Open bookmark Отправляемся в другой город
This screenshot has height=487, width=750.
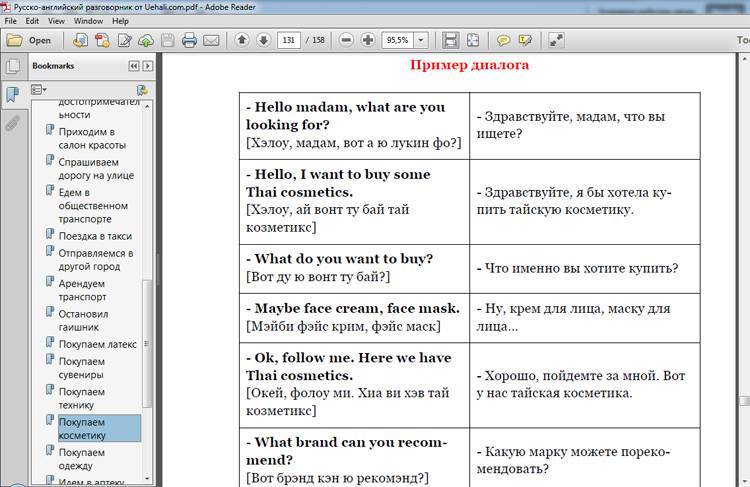coord(96,260)
